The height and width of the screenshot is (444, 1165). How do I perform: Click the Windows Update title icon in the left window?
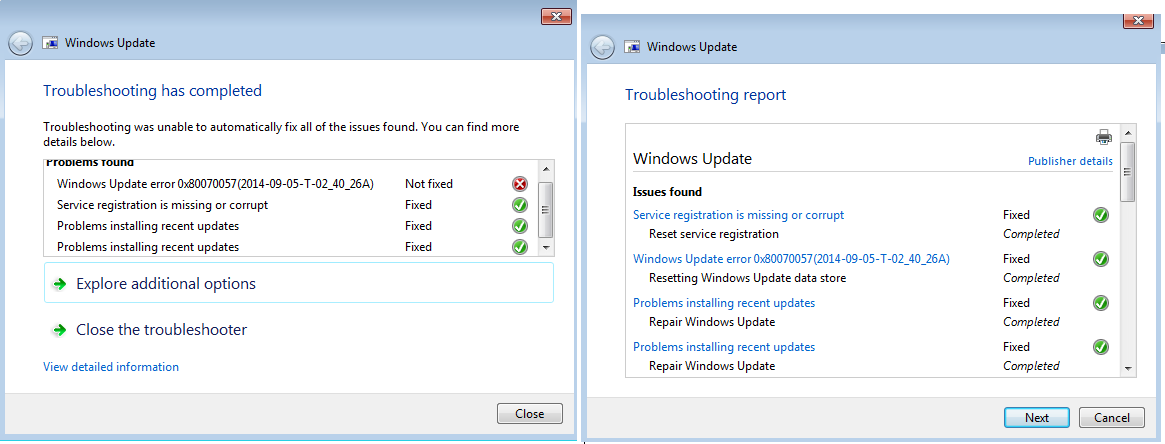51,43
